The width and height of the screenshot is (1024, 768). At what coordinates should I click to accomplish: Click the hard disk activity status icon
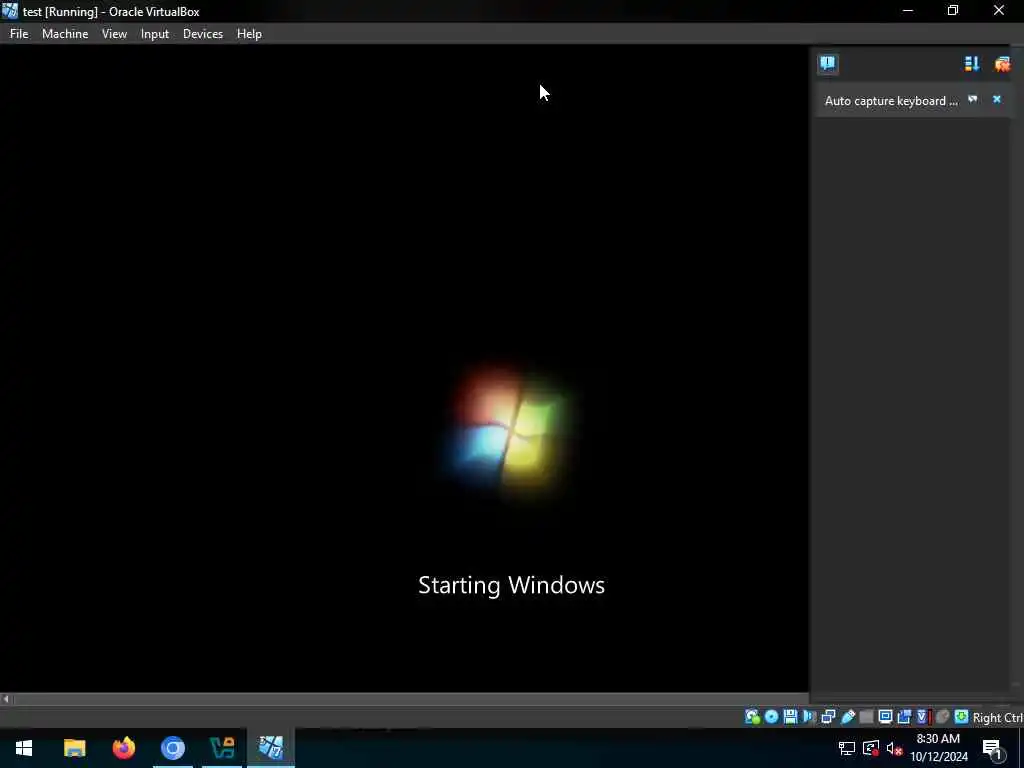752,717
